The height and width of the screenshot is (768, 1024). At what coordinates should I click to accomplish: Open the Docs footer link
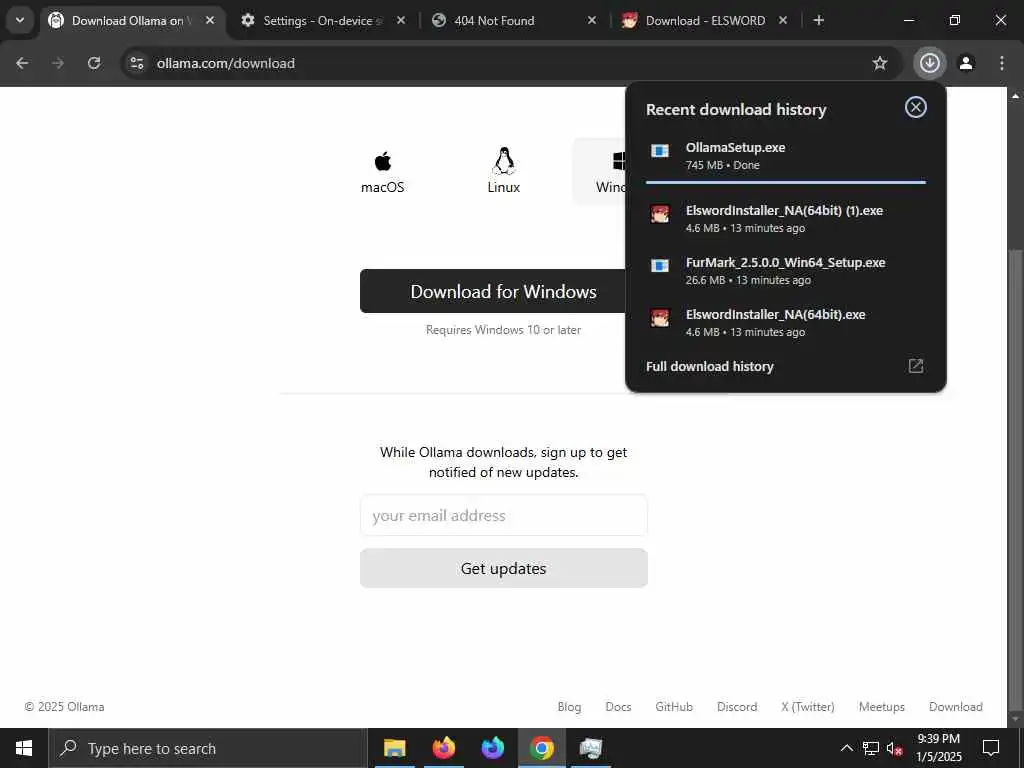(618, 707)
